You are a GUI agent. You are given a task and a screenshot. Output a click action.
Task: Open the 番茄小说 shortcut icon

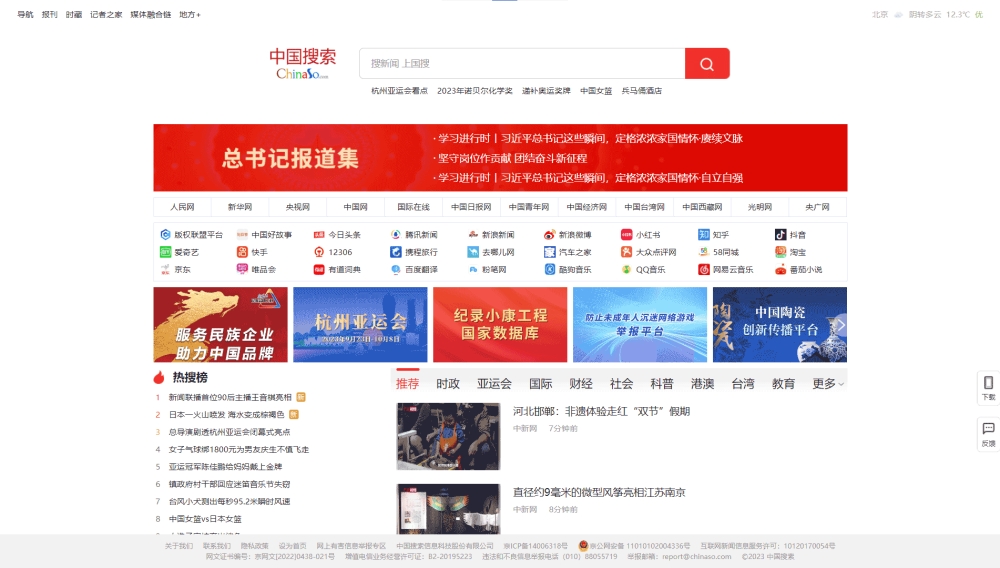780,269
